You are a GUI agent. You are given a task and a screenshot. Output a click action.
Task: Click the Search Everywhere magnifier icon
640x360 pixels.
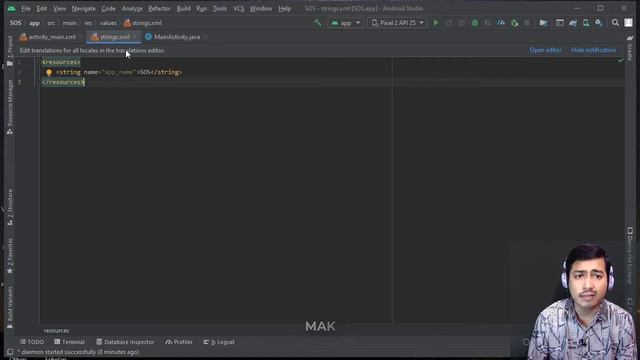click(615, 23)
